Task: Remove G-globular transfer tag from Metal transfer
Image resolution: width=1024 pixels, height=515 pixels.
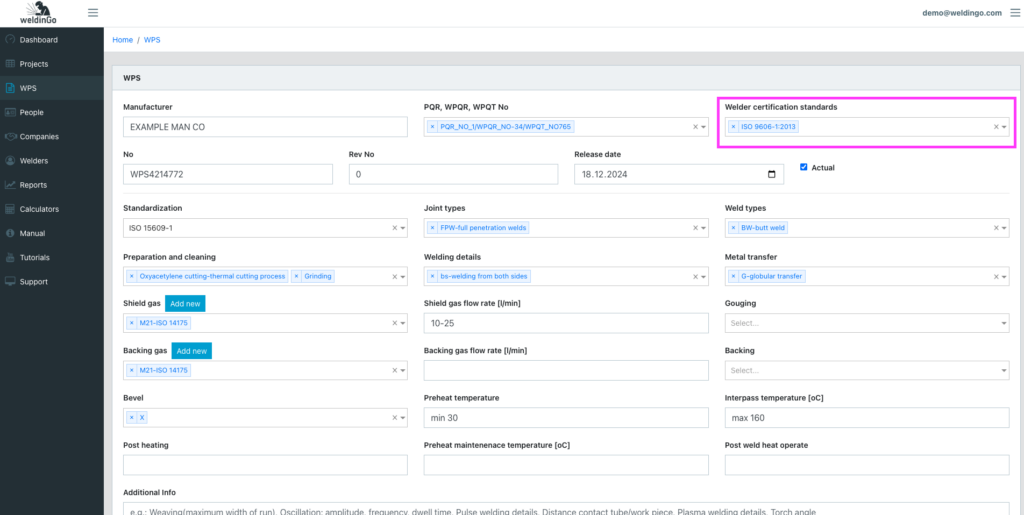Action: coord(733,276)
